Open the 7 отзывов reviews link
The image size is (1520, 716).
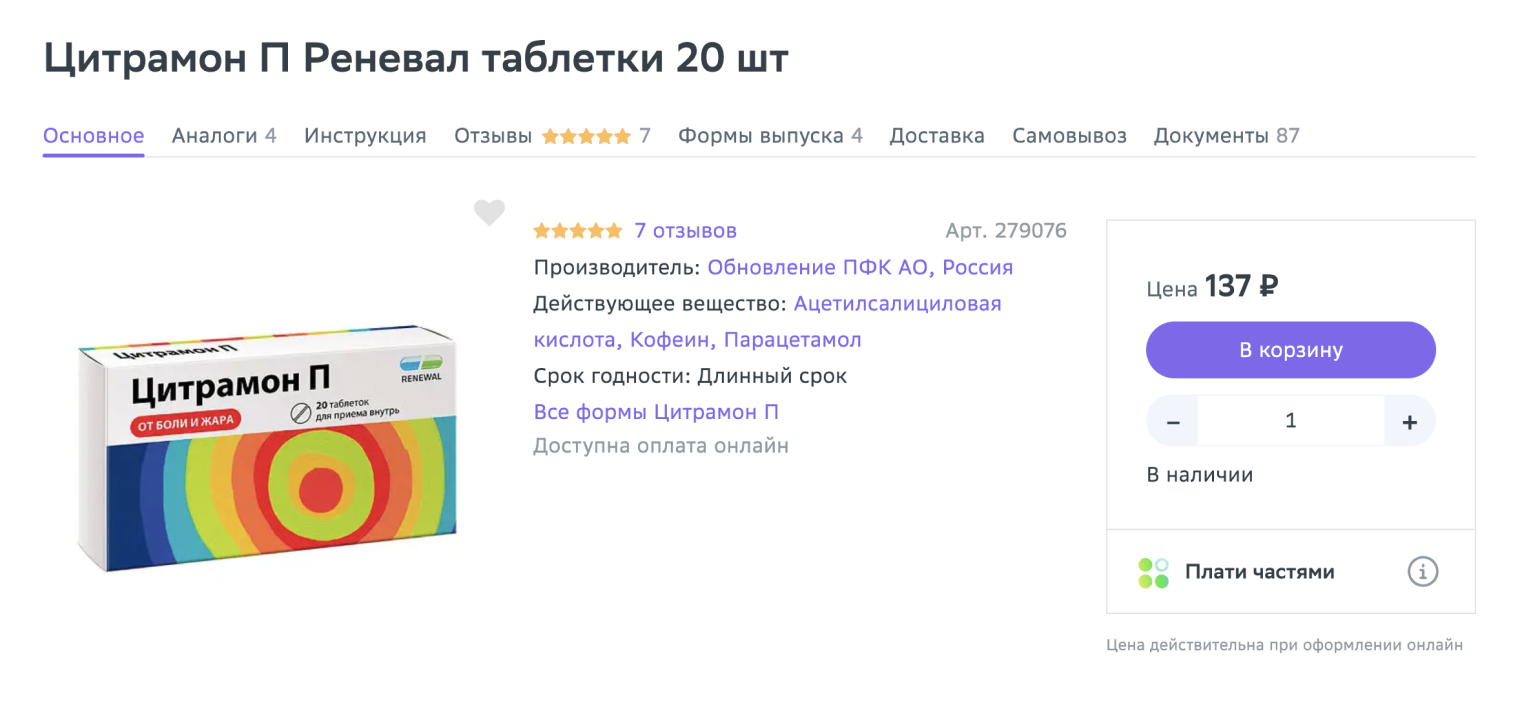685,231
